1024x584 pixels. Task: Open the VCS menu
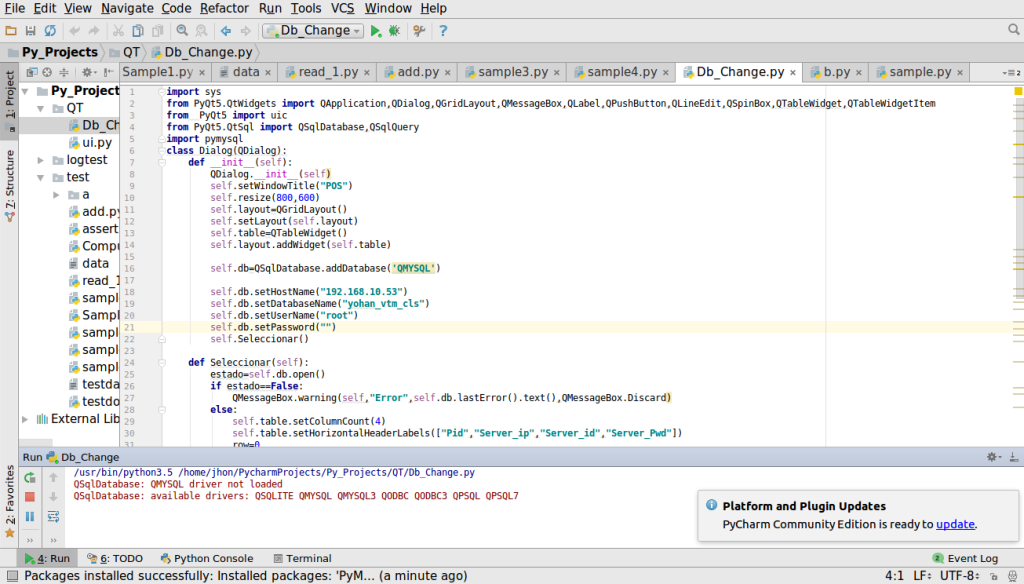coord(342,8)
